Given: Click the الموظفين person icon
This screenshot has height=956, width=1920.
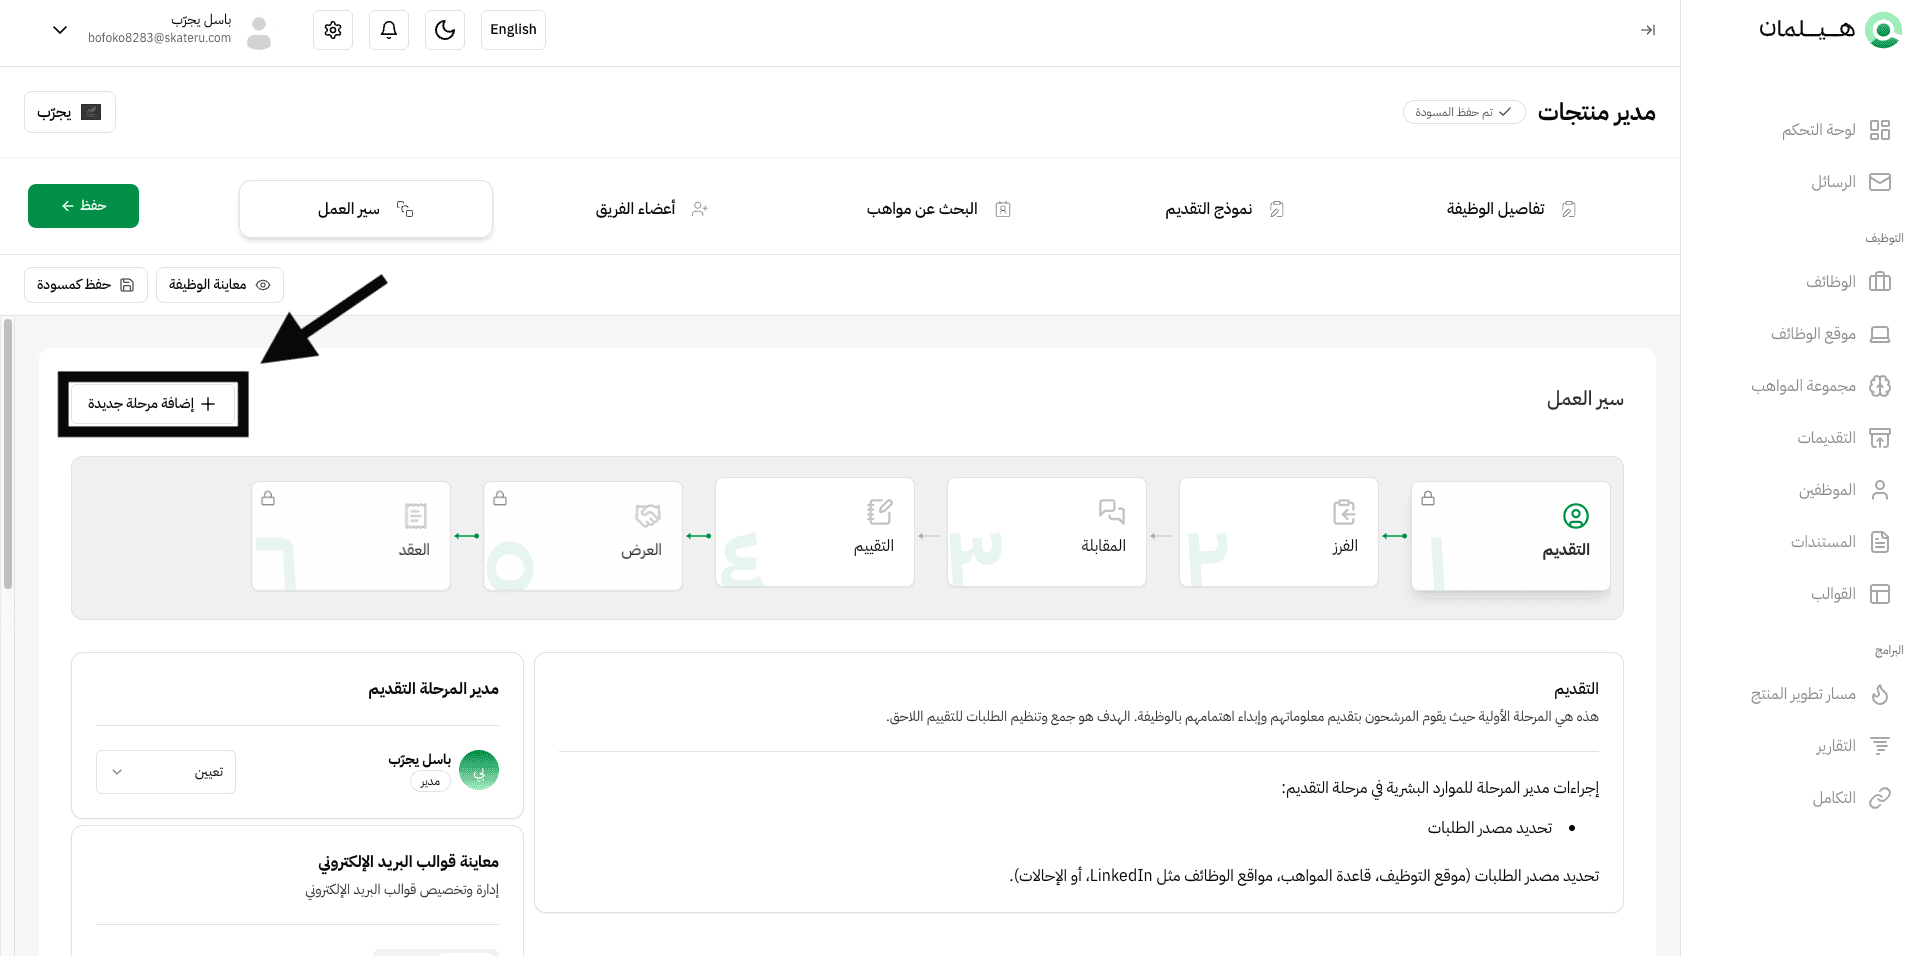Looking at the screenshot, I should (1880, 490).
